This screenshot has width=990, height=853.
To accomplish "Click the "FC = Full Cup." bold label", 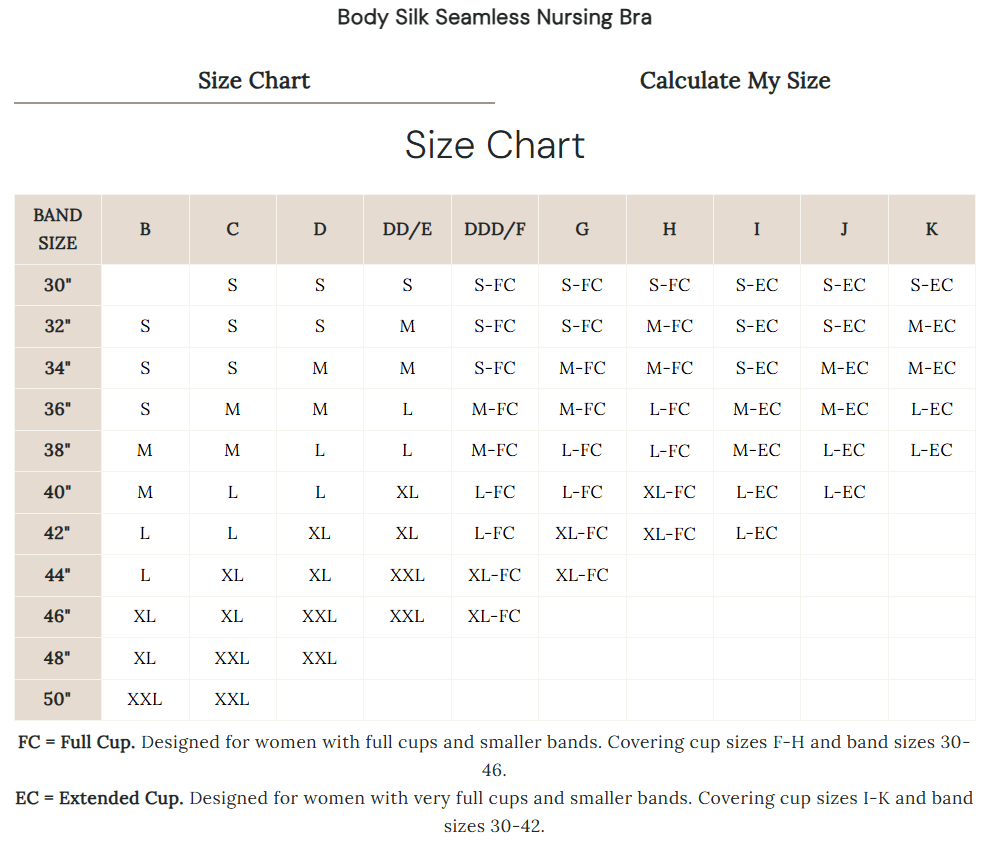I will coord(77,743).
